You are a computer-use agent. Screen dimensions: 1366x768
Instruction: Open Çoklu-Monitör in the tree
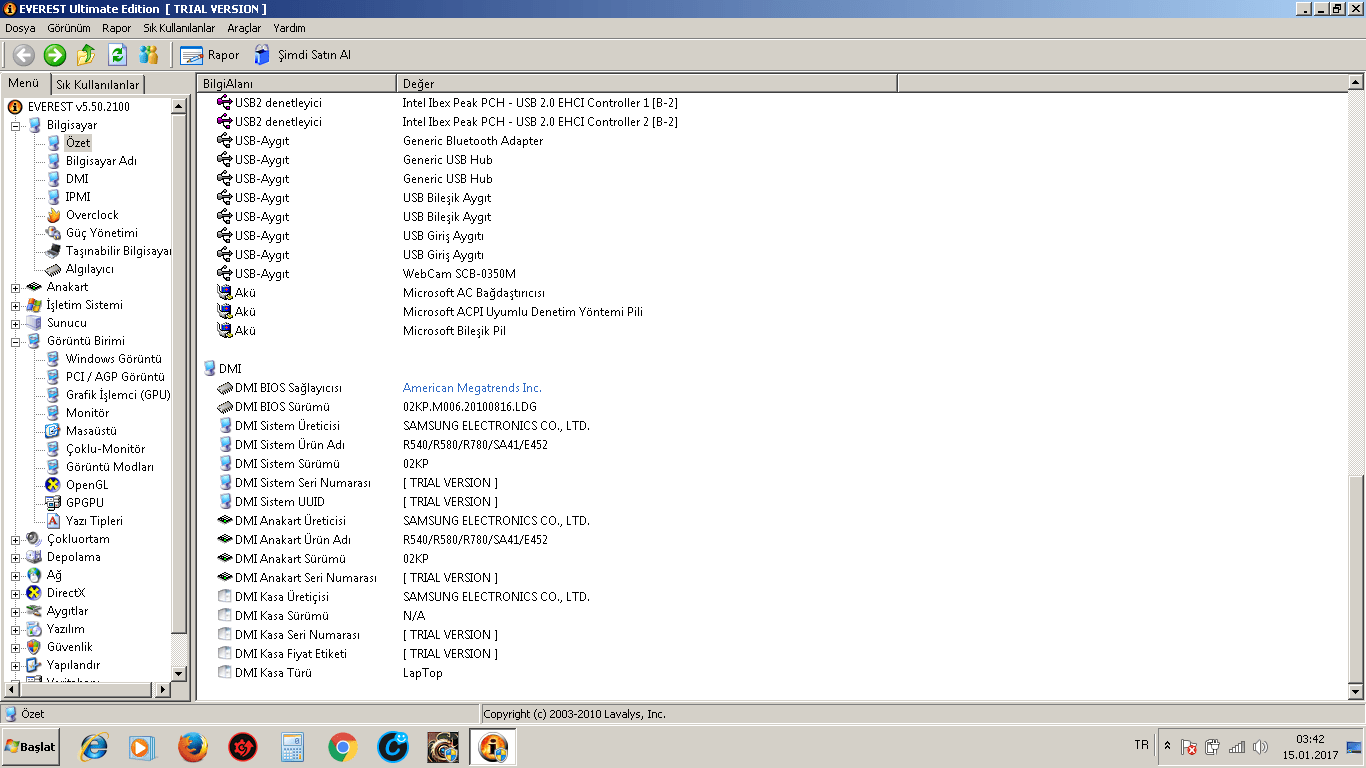coord(105,449)
